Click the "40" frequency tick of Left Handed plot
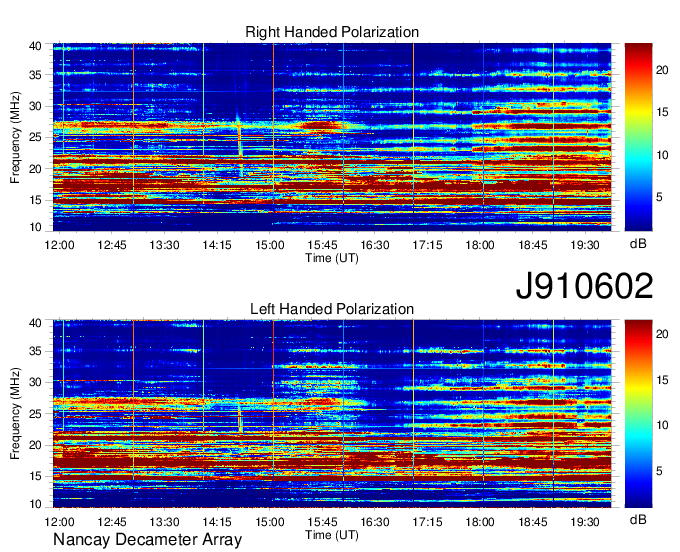 click(x=35, y=323)
